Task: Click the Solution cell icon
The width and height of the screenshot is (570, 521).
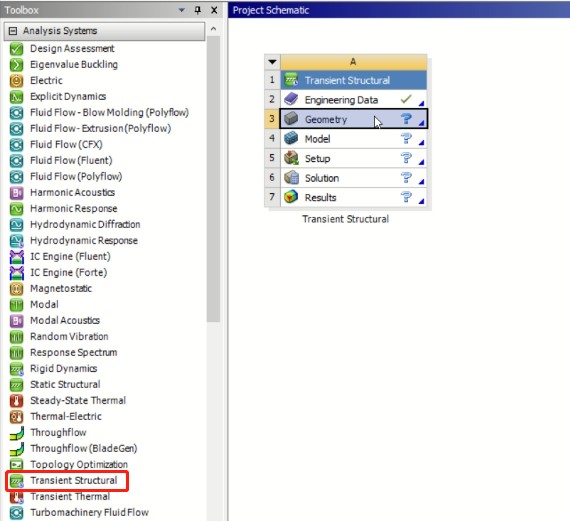Action: pos(291,178)
